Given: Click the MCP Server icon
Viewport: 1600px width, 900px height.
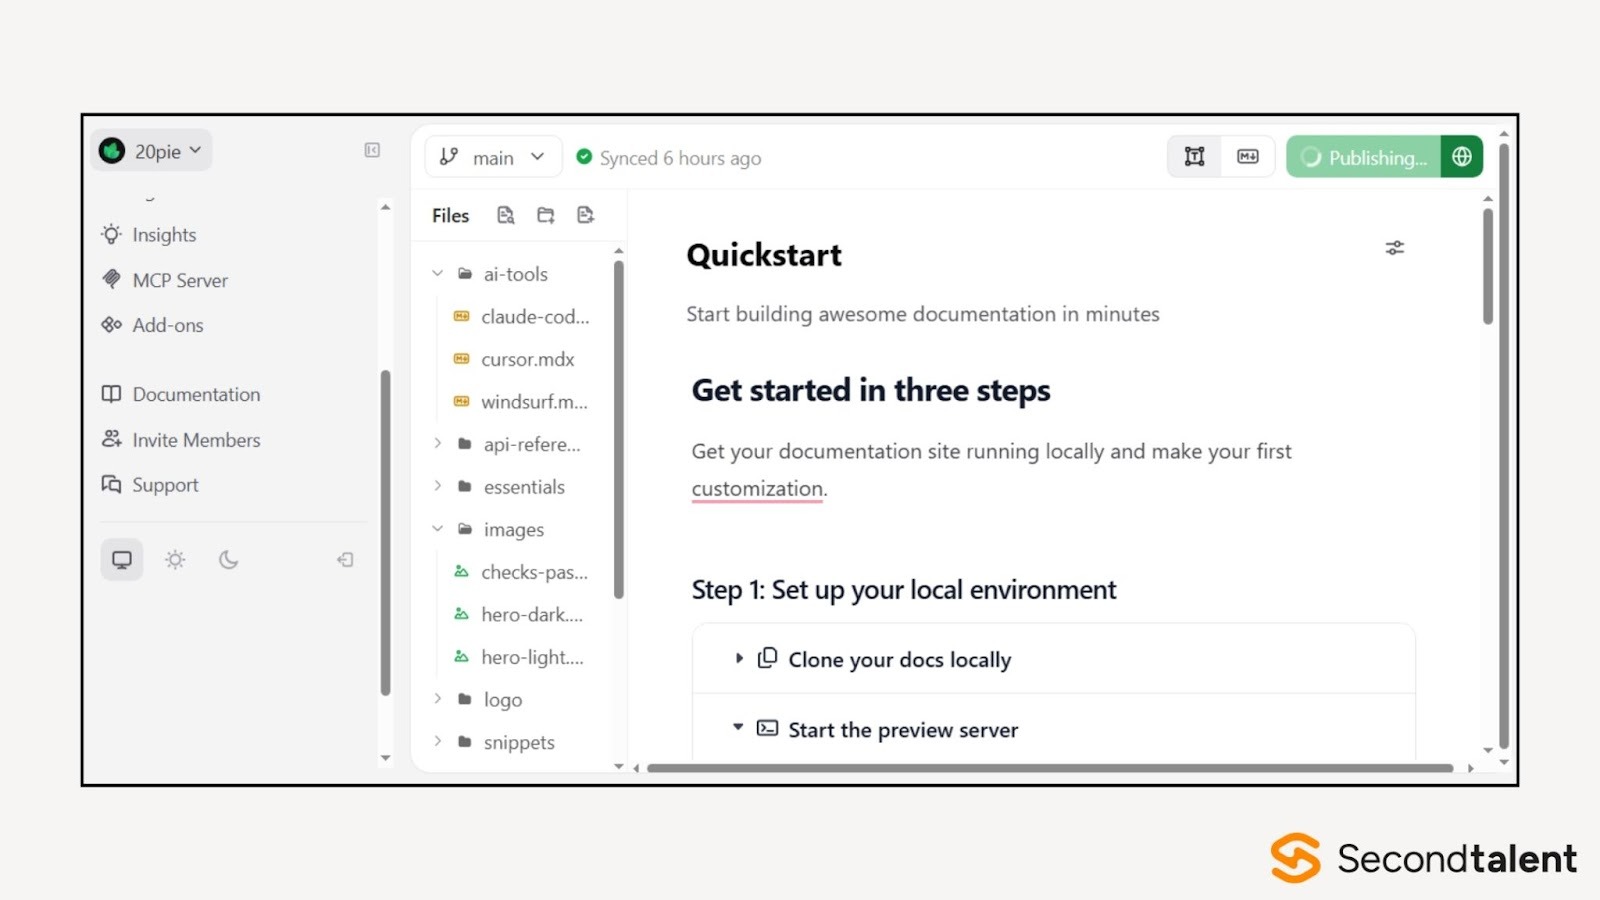Looking at the screenshot, I should coord(111,279).
